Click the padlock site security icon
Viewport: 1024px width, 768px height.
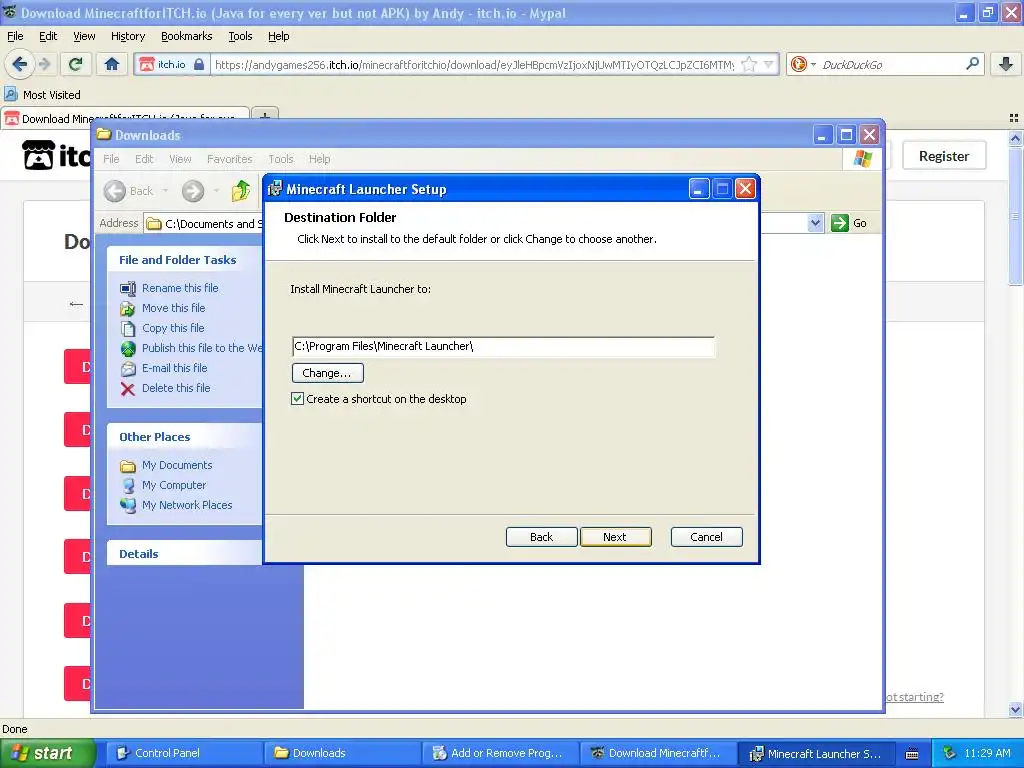(x=199, y=64)
